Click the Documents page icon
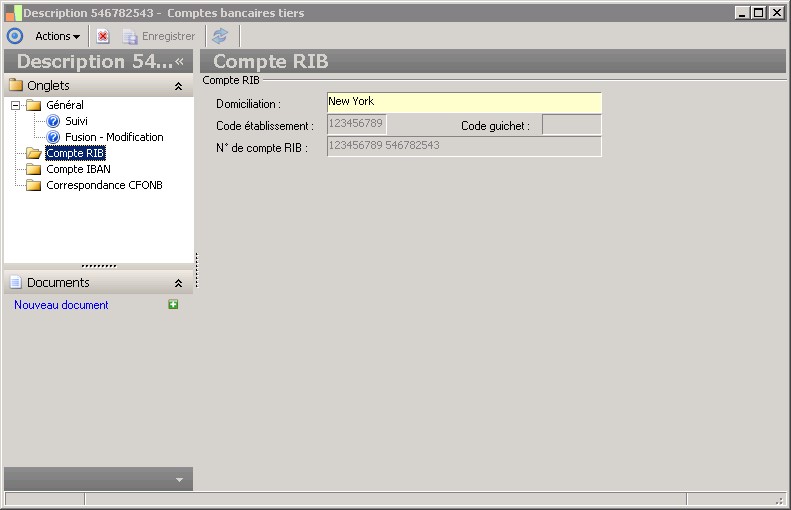The image size is (791, 510). 16,282
